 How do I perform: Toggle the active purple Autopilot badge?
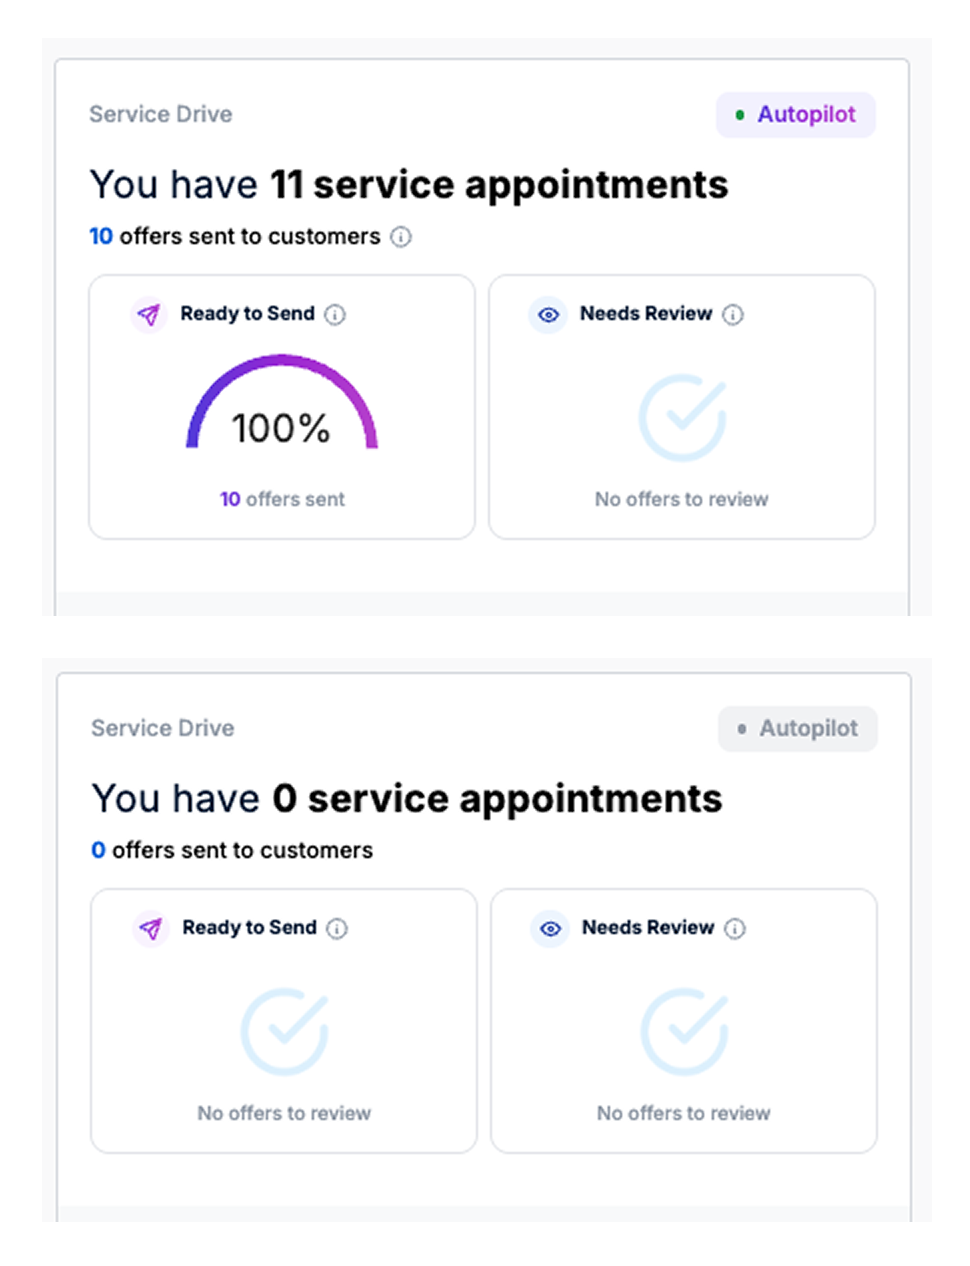(796, 115)
